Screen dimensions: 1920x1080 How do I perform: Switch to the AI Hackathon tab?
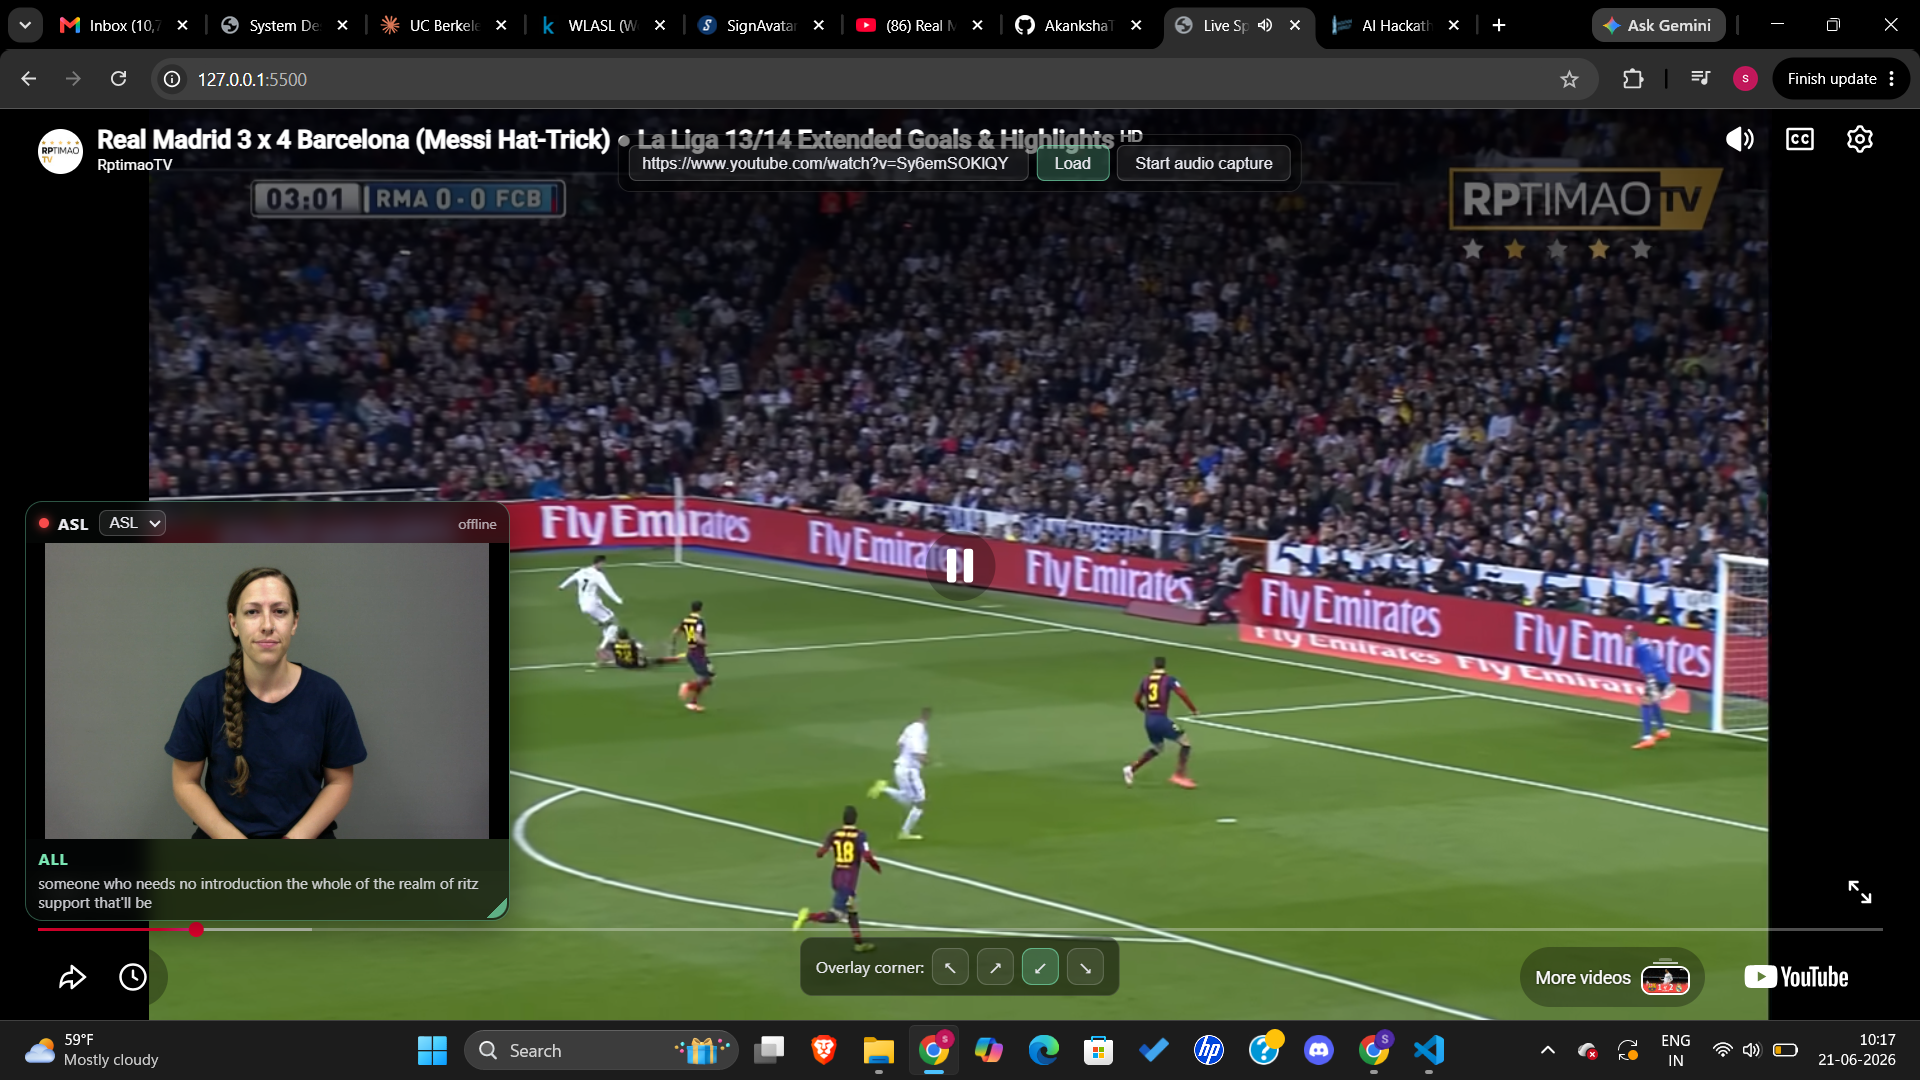tap(1397, 25)
